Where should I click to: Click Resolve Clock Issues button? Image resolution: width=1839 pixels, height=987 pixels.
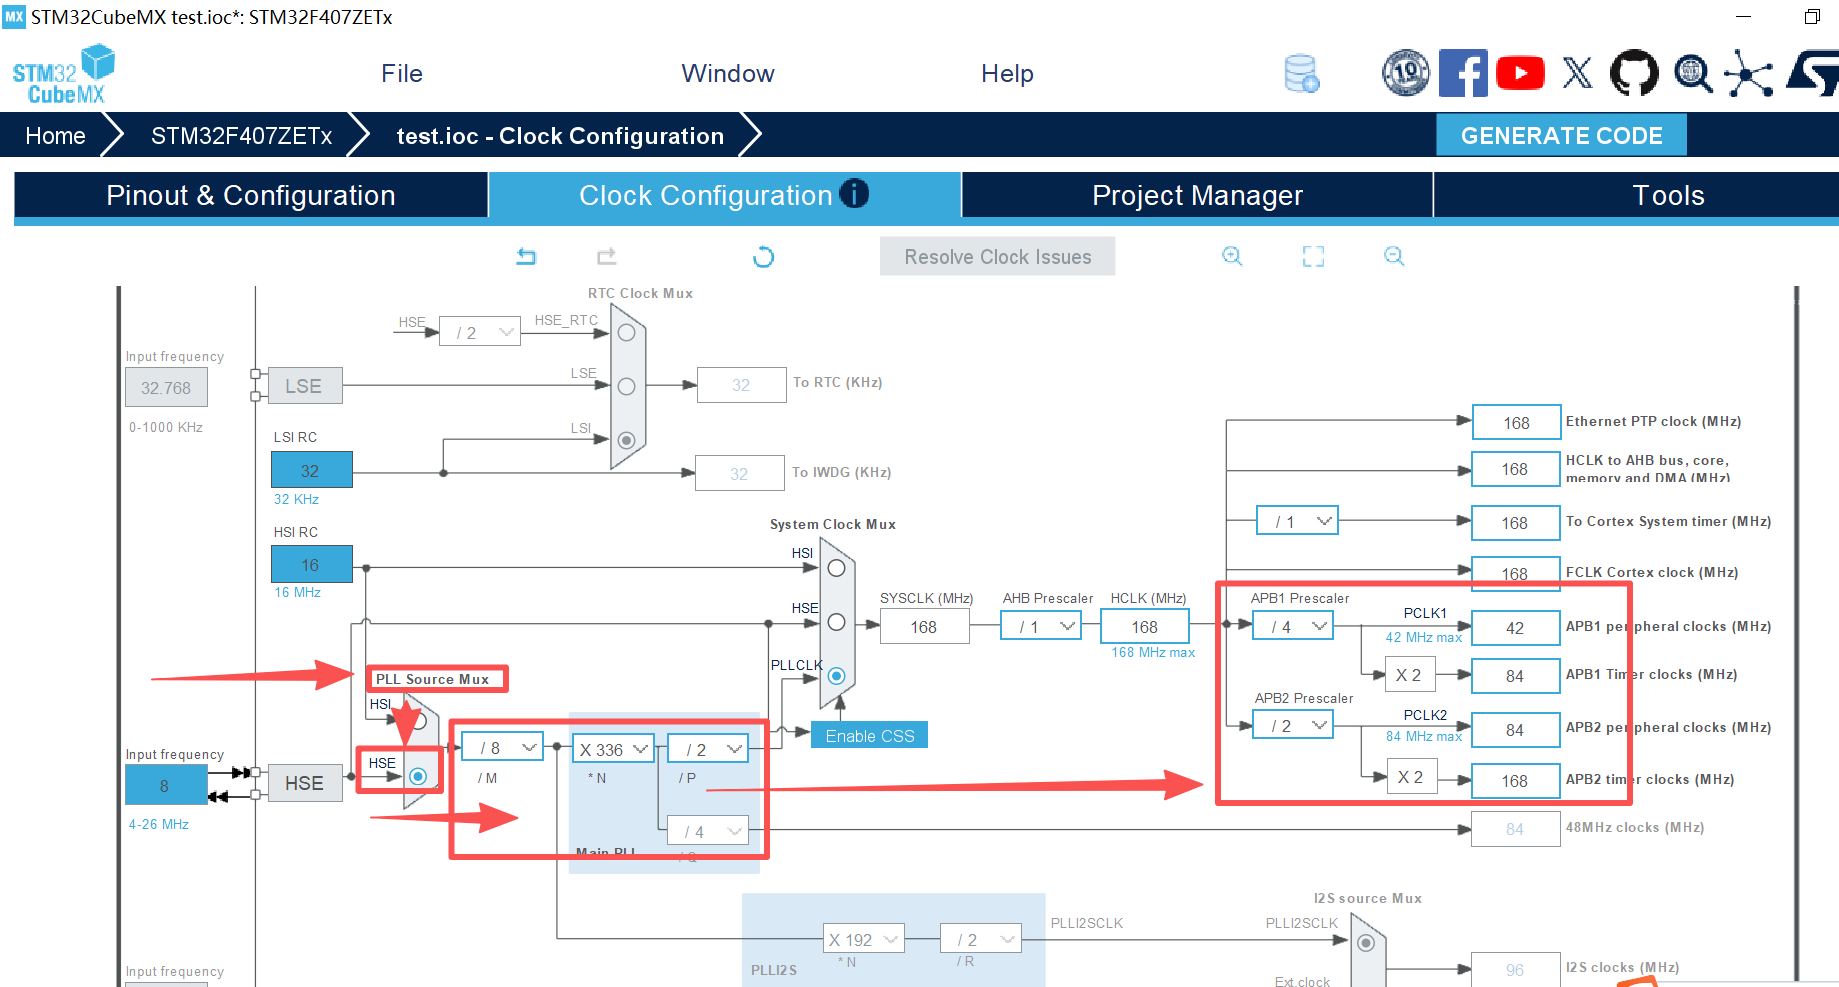pyautogui.click(x=998, y=257)
